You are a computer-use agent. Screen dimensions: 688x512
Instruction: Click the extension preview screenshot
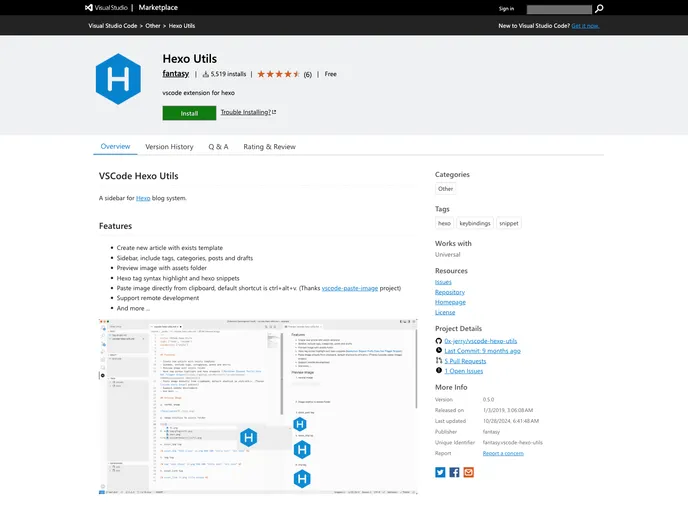(x=258, y=407)
